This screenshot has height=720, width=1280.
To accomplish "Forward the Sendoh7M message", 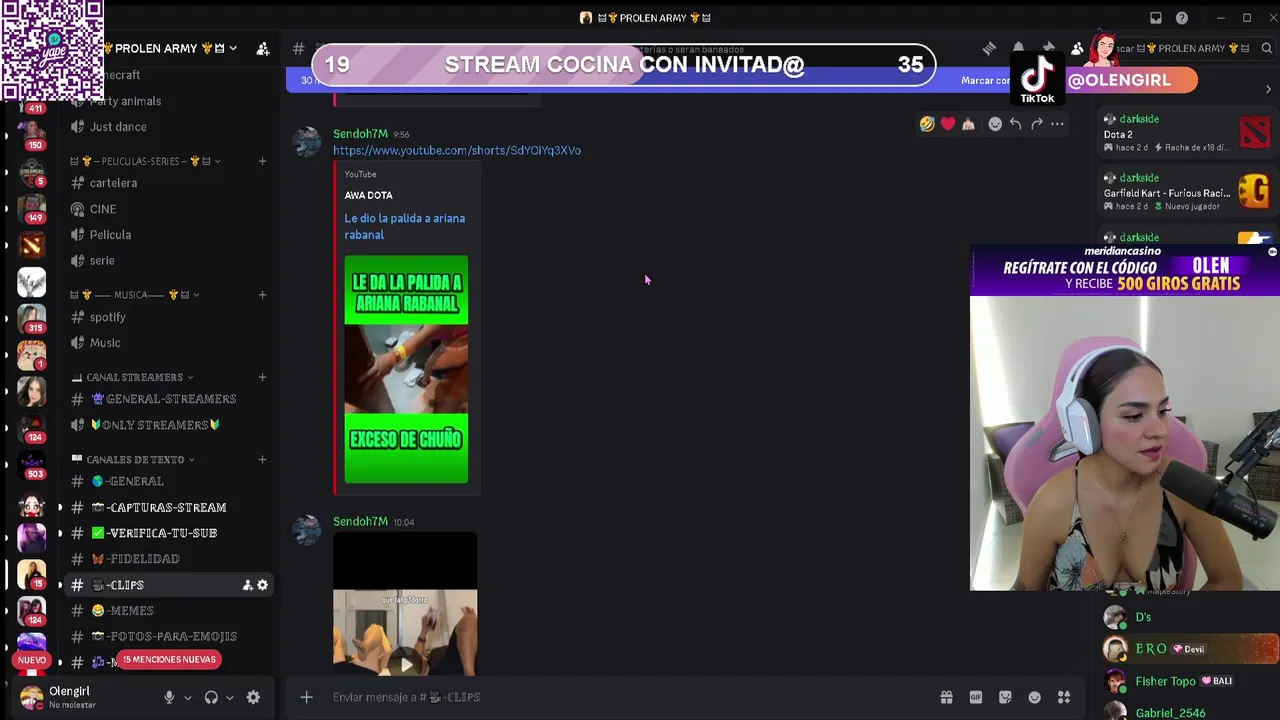I will click(1036, 124).
